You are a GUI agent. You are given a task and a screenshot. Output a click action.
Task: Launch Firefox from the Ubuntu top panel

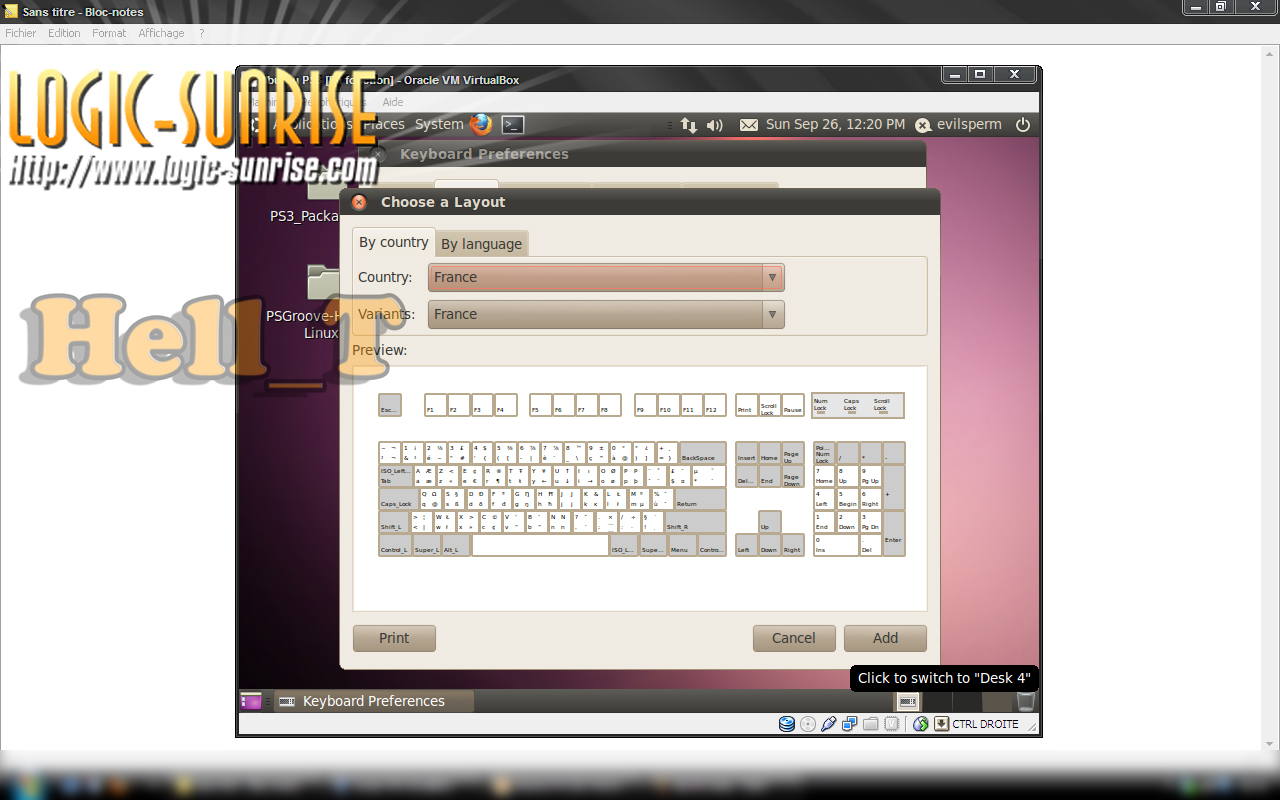click(482, 124)
